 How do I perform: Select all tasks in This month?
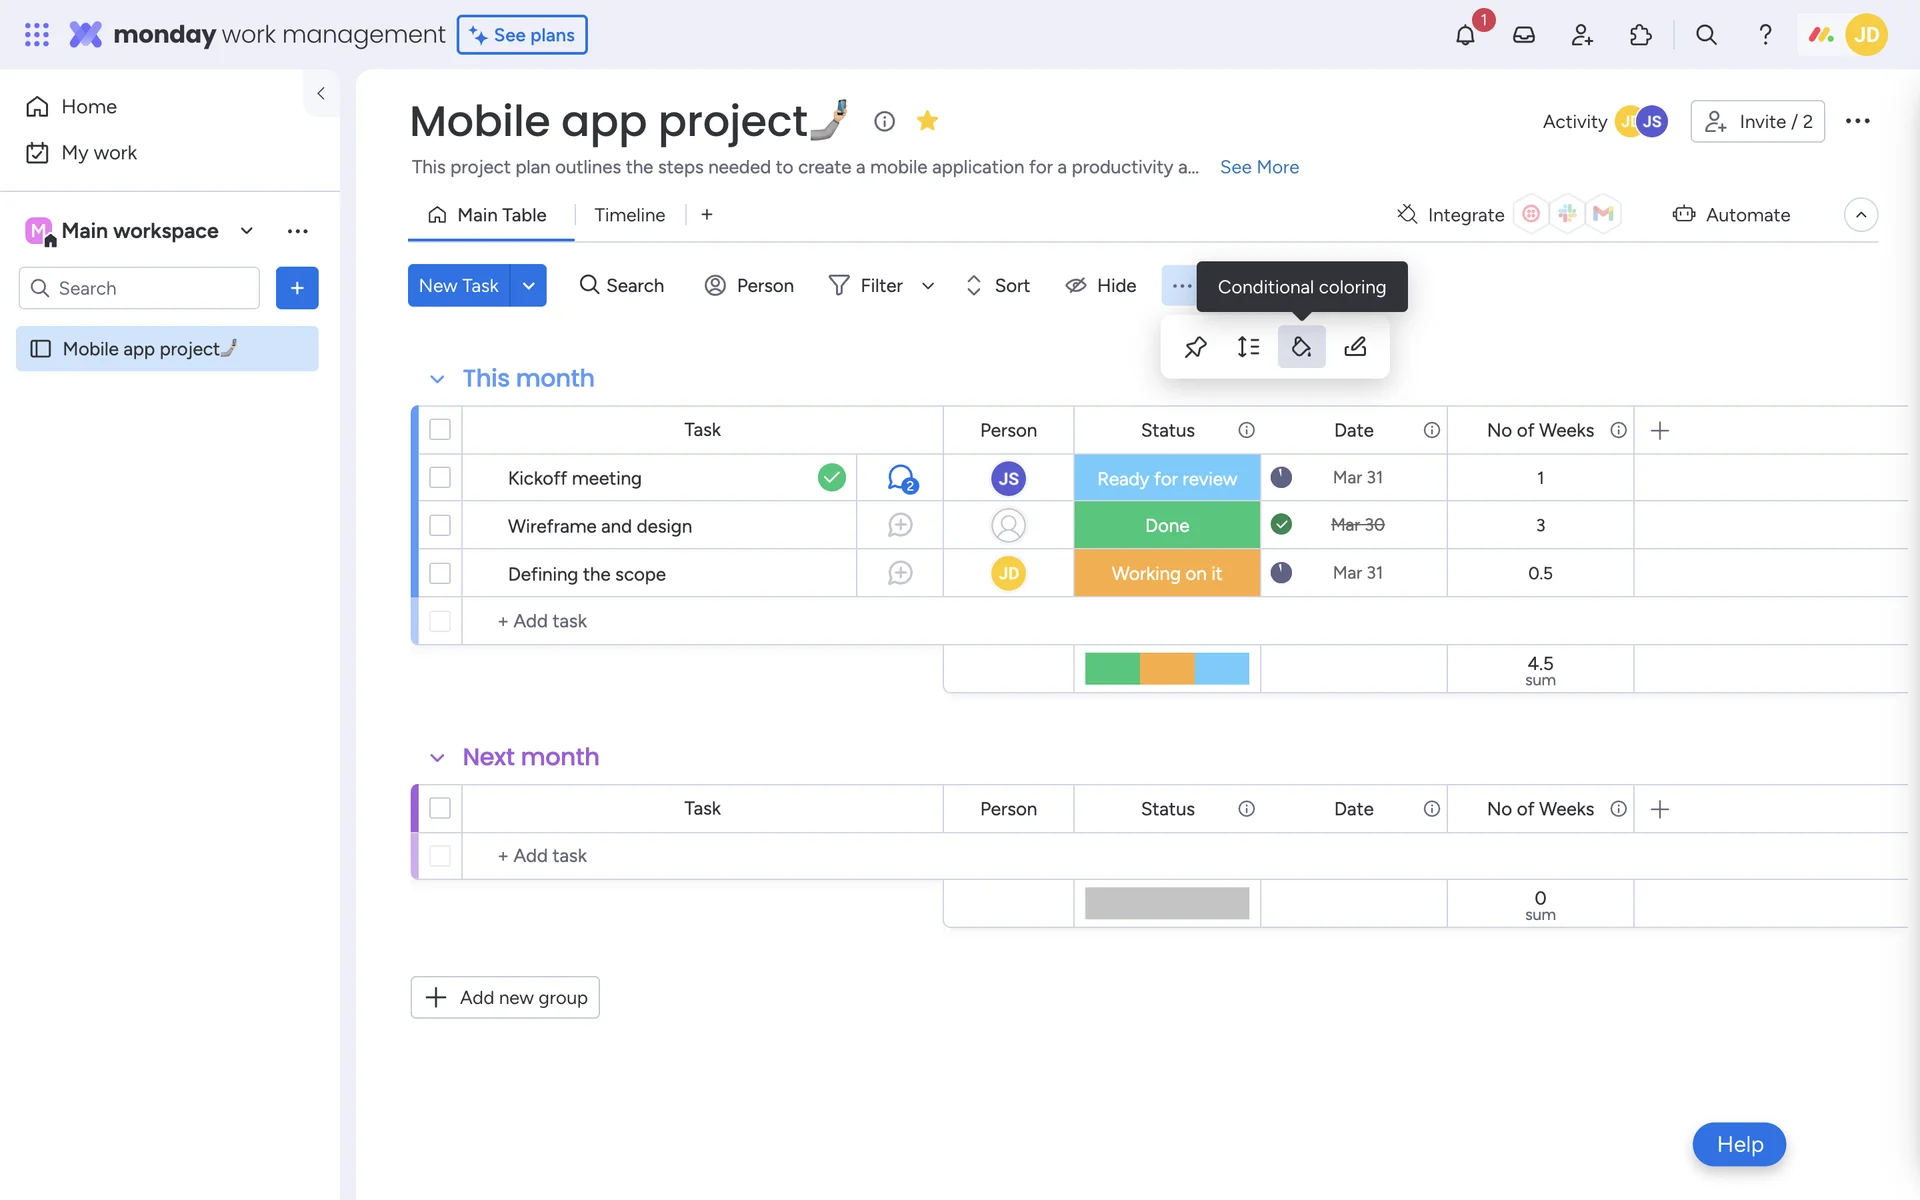pos(440,430)
